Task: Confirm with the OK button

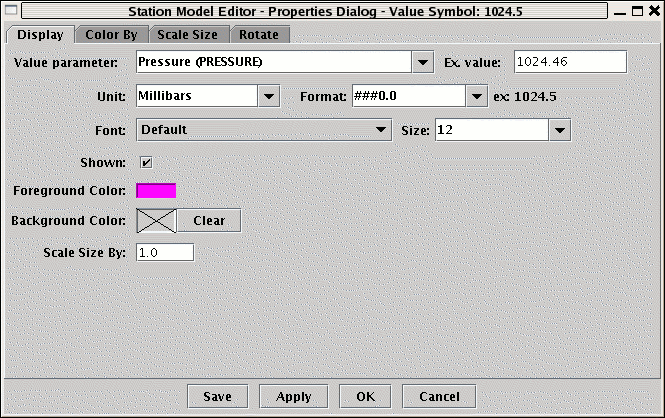Action: click(x=365, y=396)
